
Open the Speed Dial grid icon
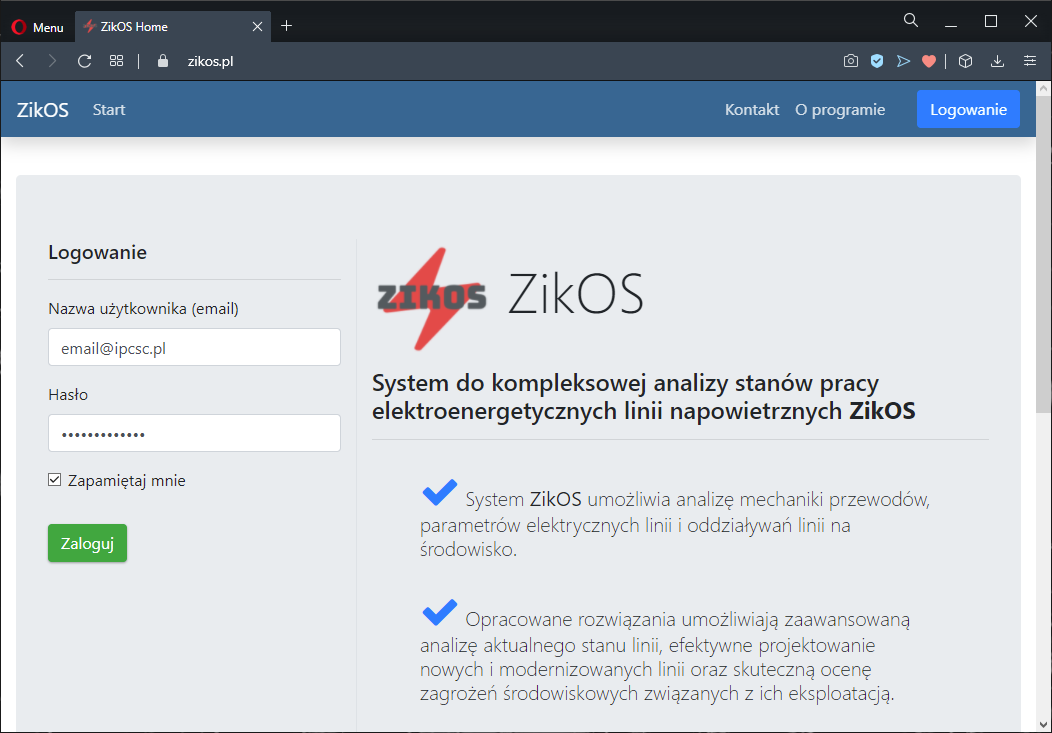116,61
